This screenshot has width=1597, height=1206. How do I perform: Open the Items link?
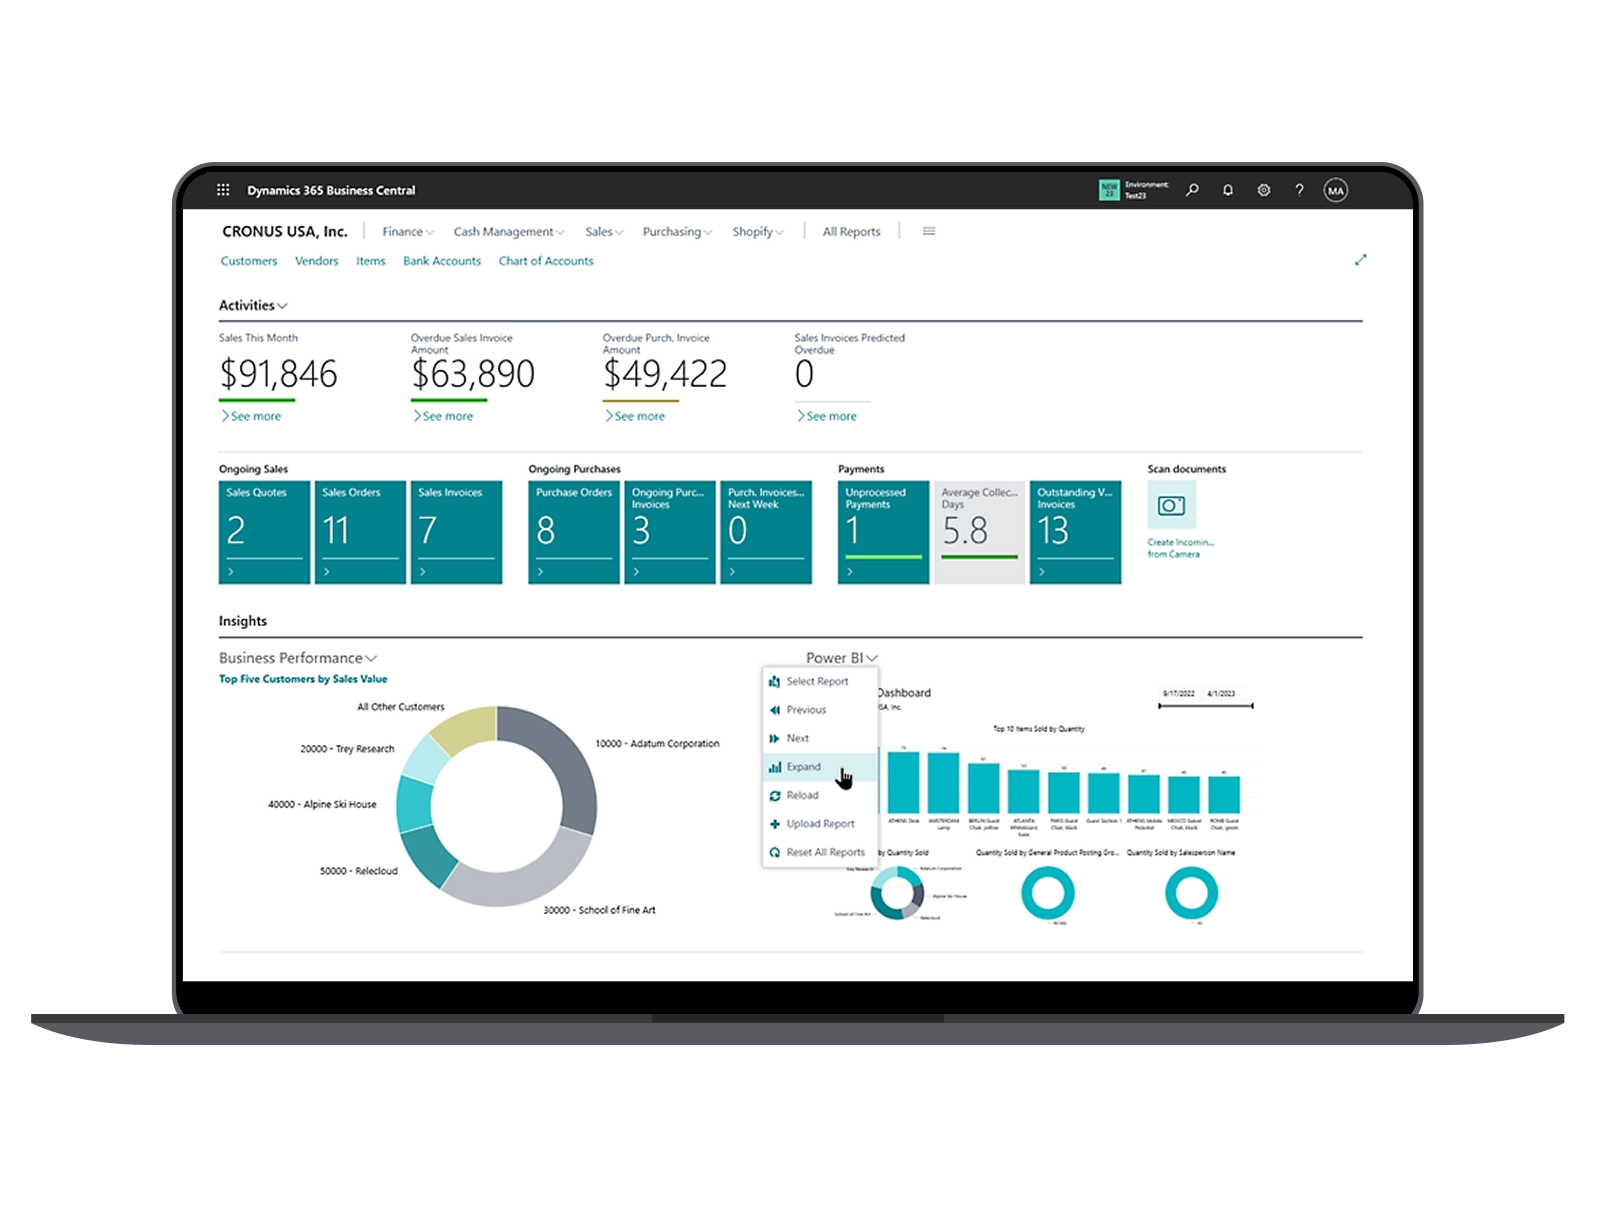pos(371,261)
